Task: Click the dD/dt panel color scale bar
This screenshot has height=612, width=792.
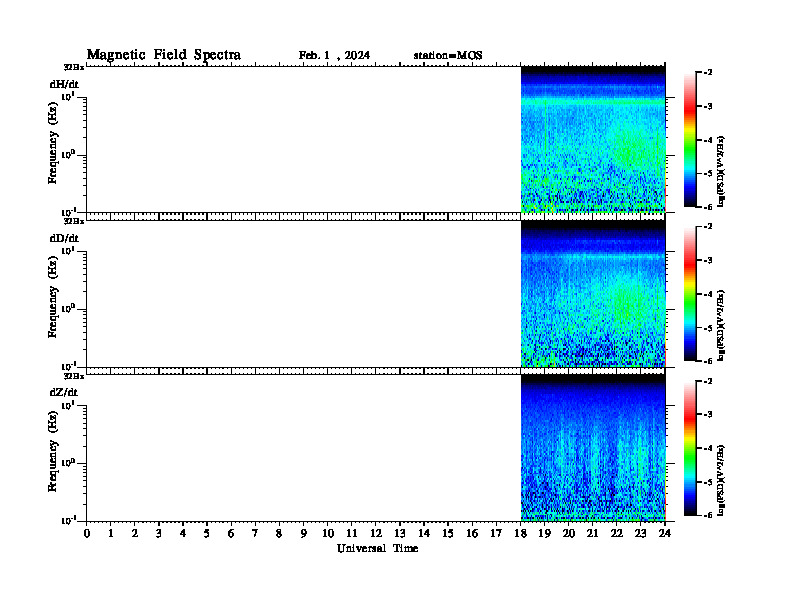Action: (x=690, y=294)
